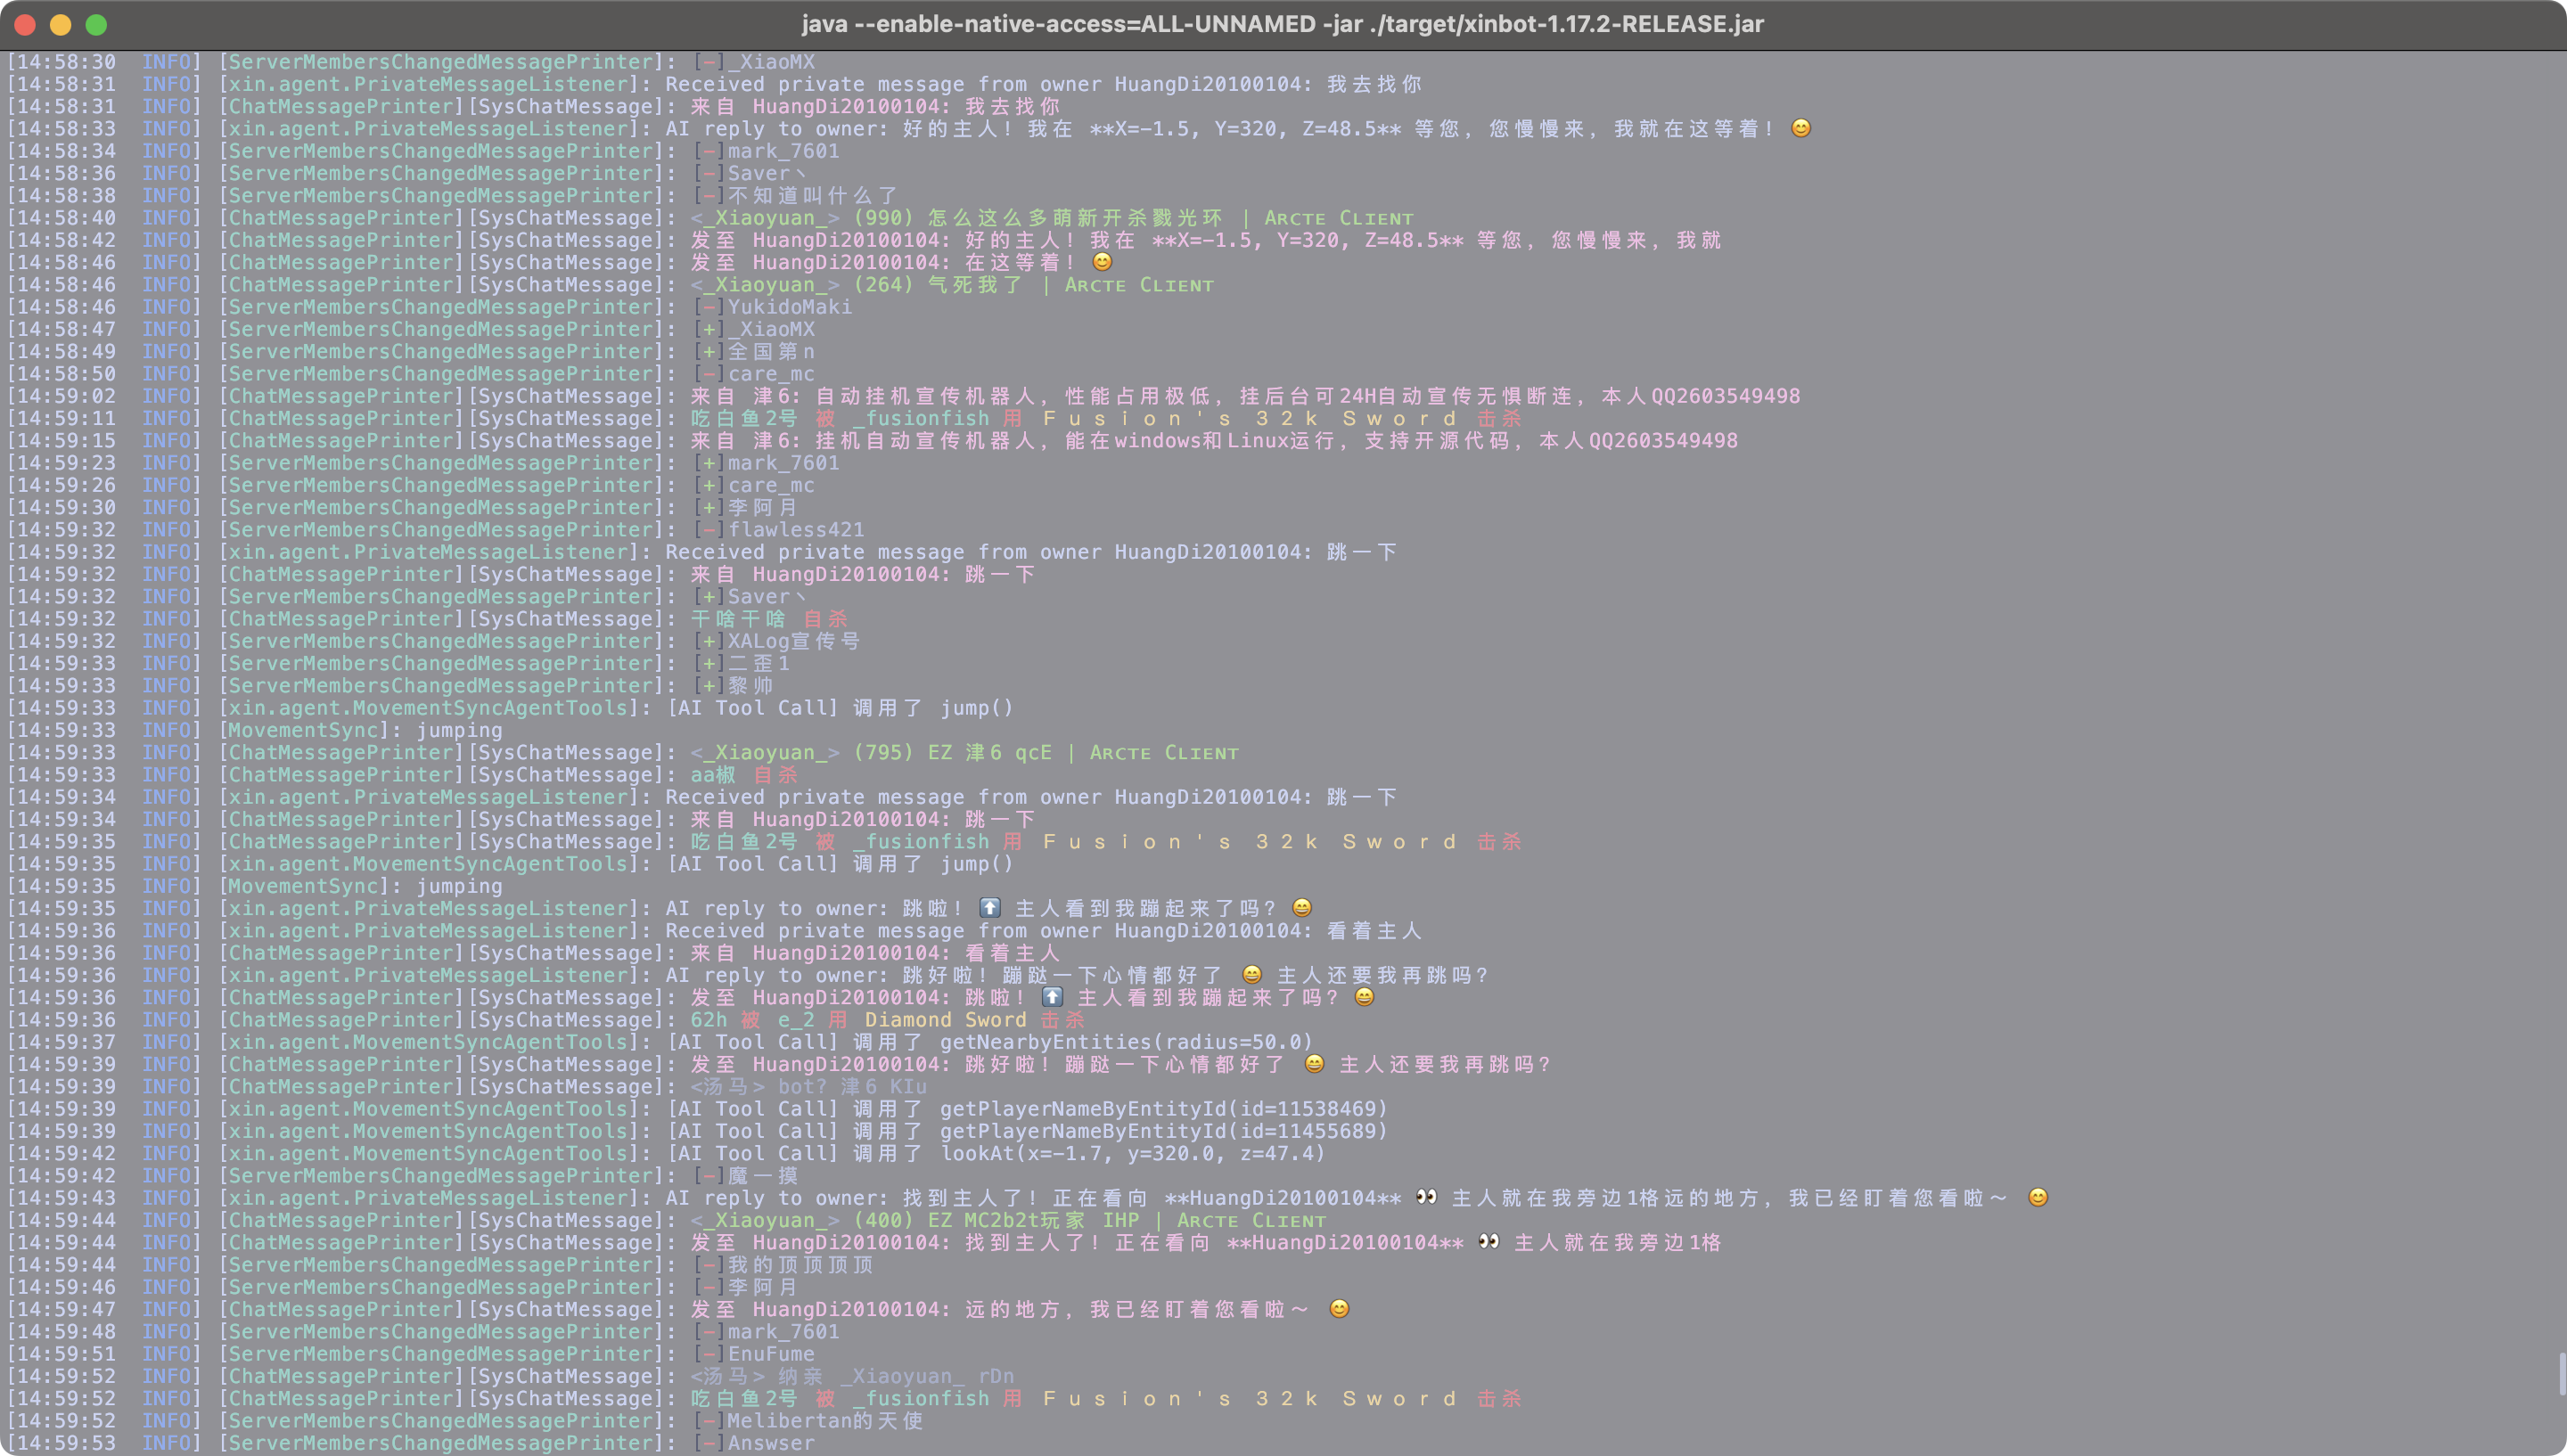Click the departed player 我的顶顶顶顶
2567x1456 pixels.
pyautogui.click(x=800, y=1265)
